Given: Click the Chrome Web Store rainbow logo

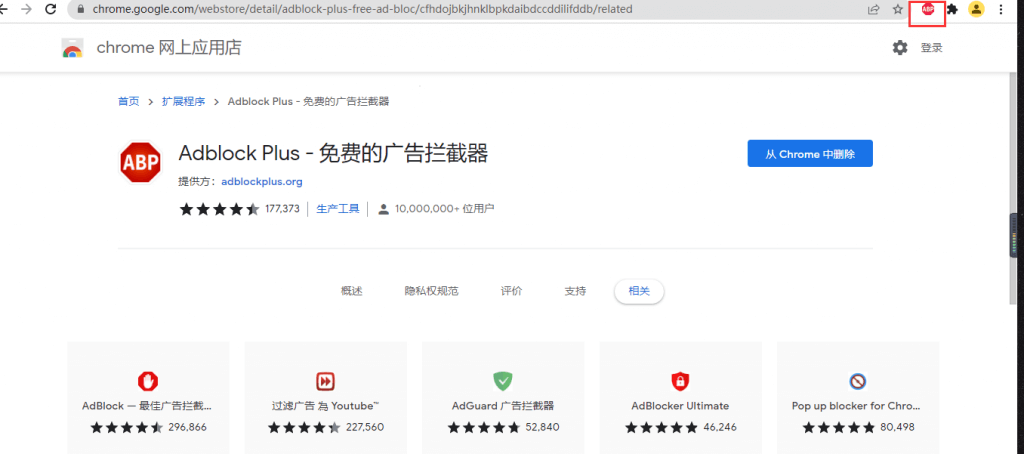Looking at the screenshot, I should coord(72,48).
